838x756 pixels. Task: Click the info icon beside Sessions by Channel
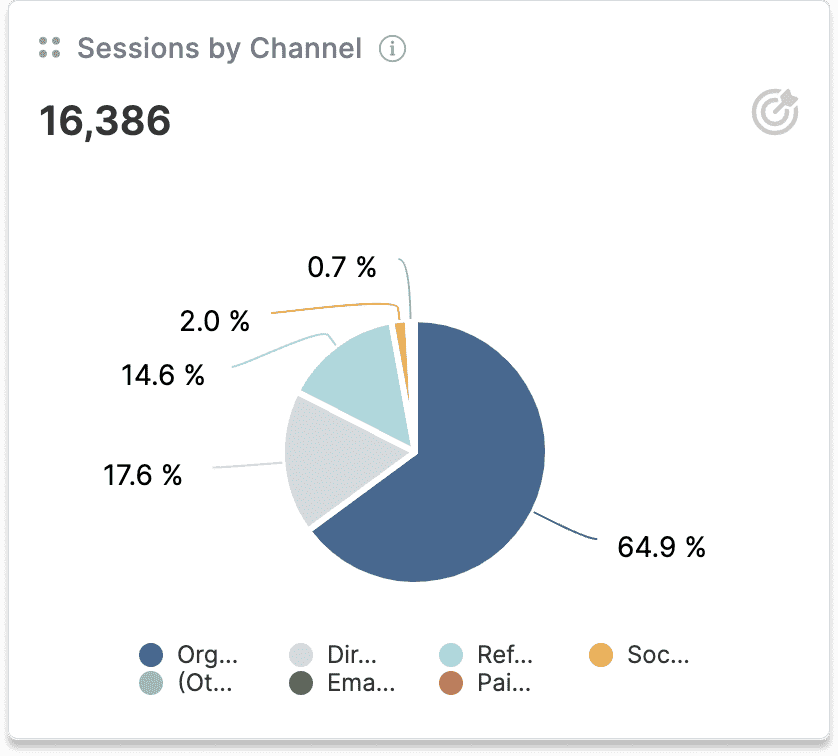[393, 48]
